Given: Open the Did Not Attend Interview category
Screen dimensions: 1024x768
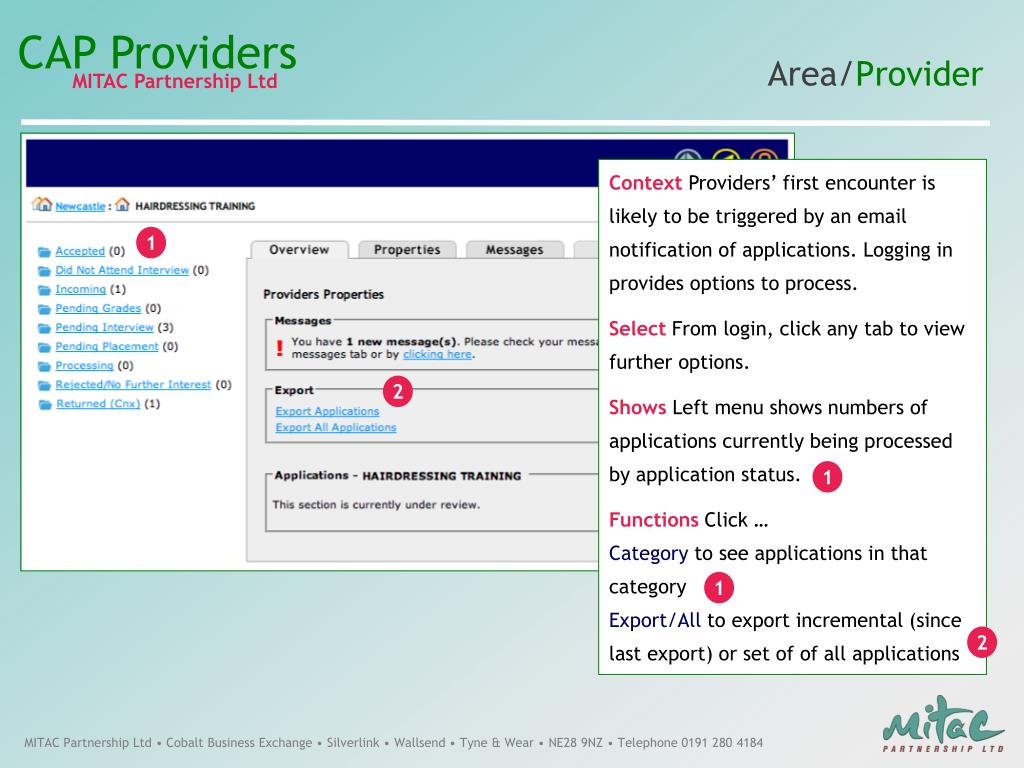Looking at the screenshot, I should 122,270.
